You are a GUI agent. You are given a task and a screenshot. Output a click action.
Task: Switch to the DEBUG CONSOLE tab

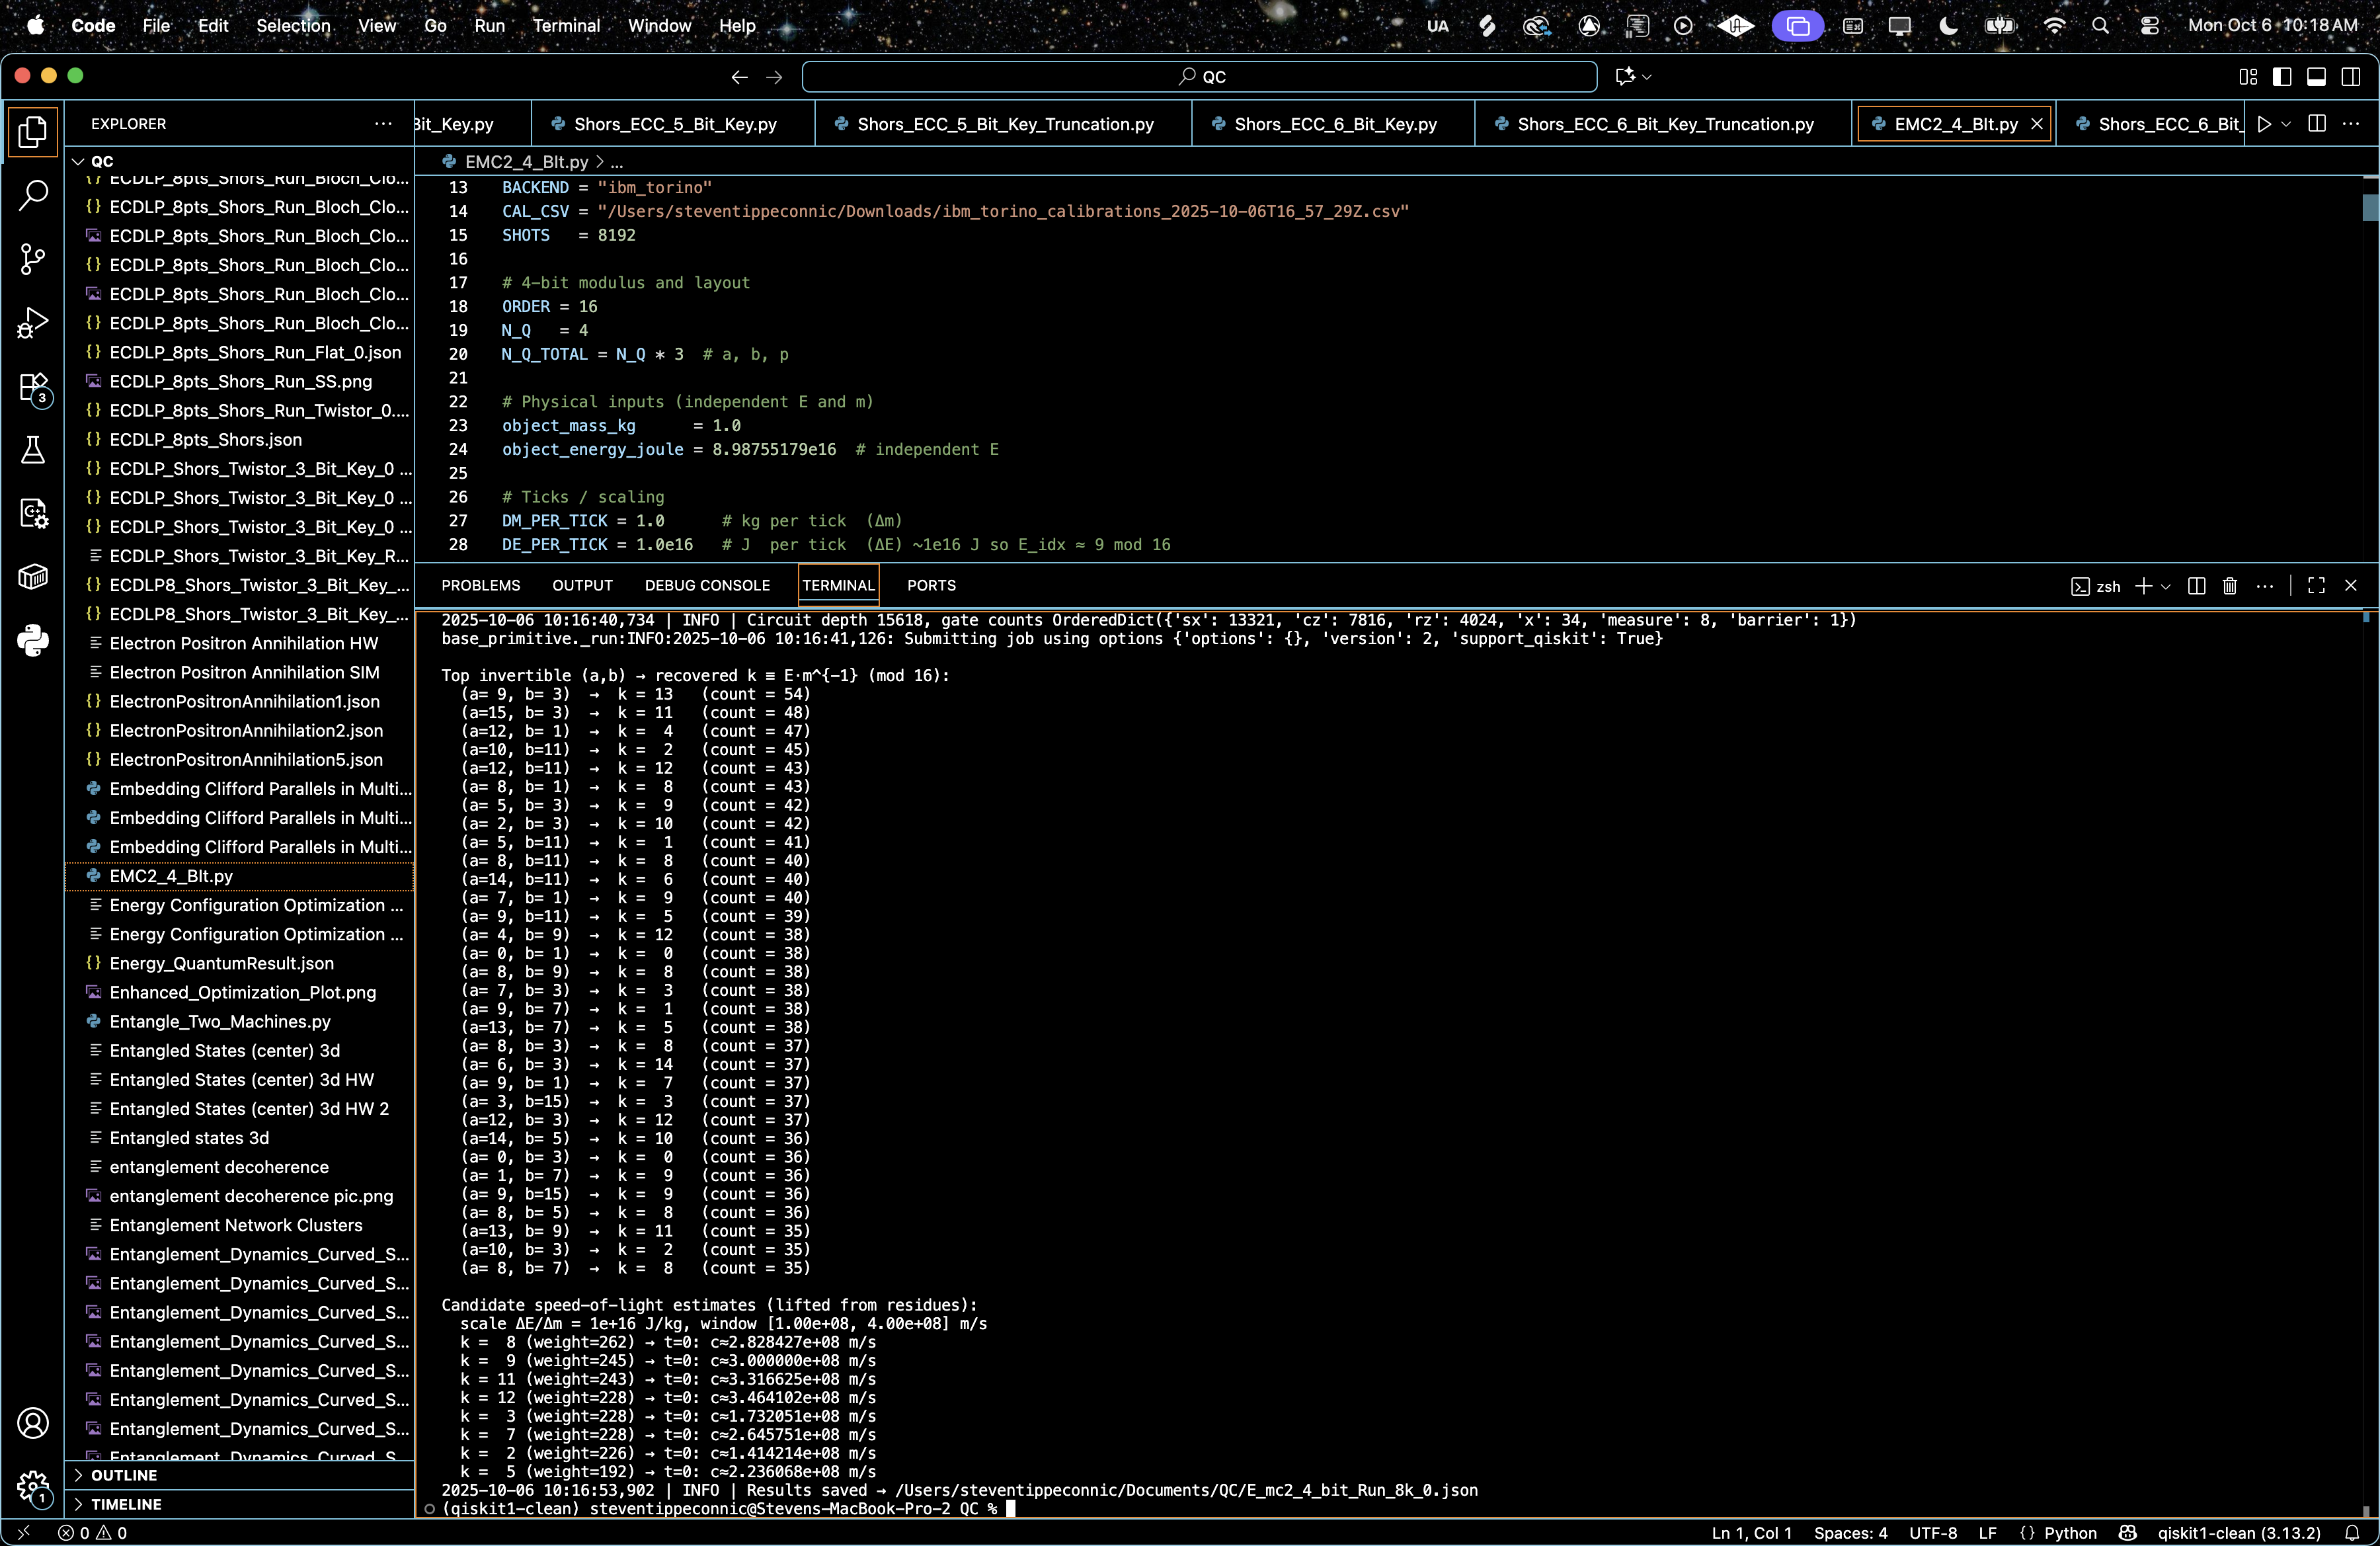pyautogui.click(x=707, y=586)
